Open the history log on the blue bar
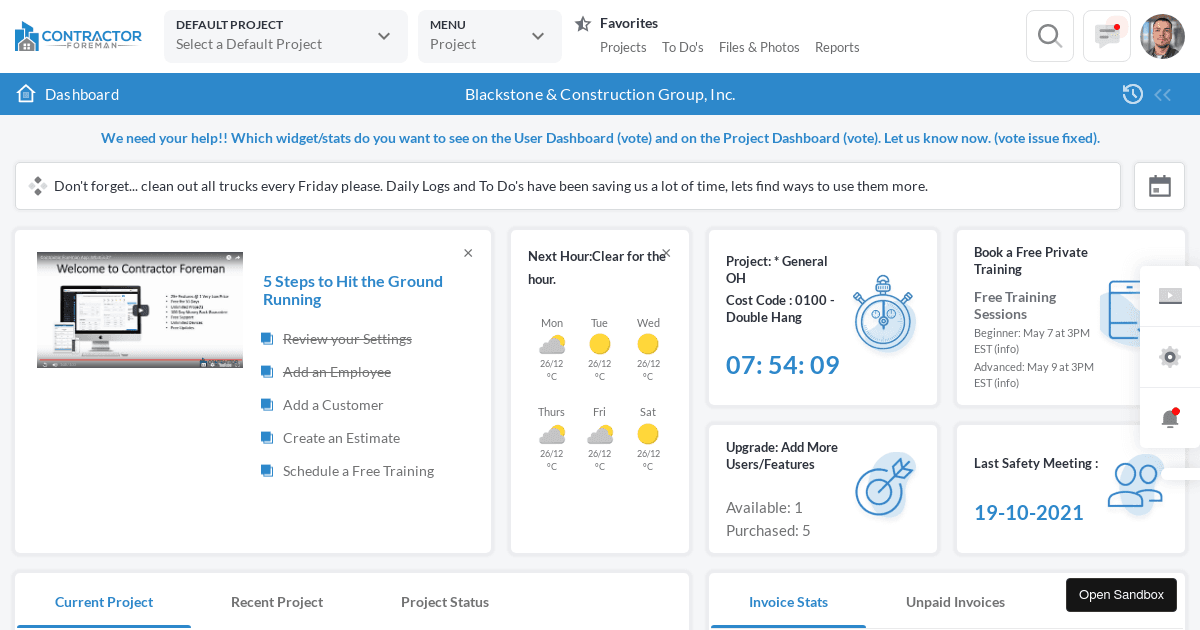 [1132, 94]
